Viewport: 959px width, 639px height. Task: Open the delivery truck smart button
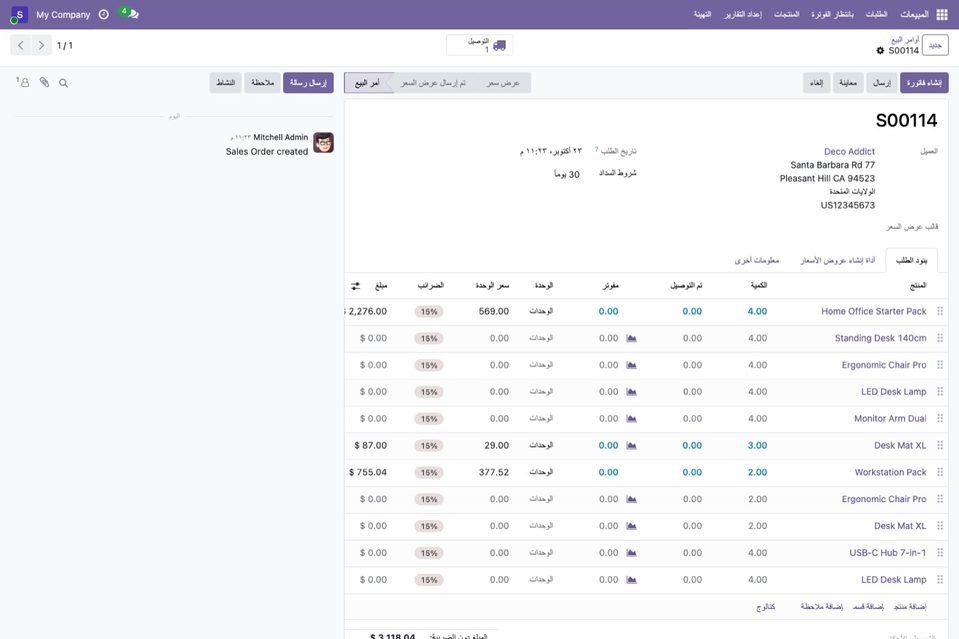[480, 45]
